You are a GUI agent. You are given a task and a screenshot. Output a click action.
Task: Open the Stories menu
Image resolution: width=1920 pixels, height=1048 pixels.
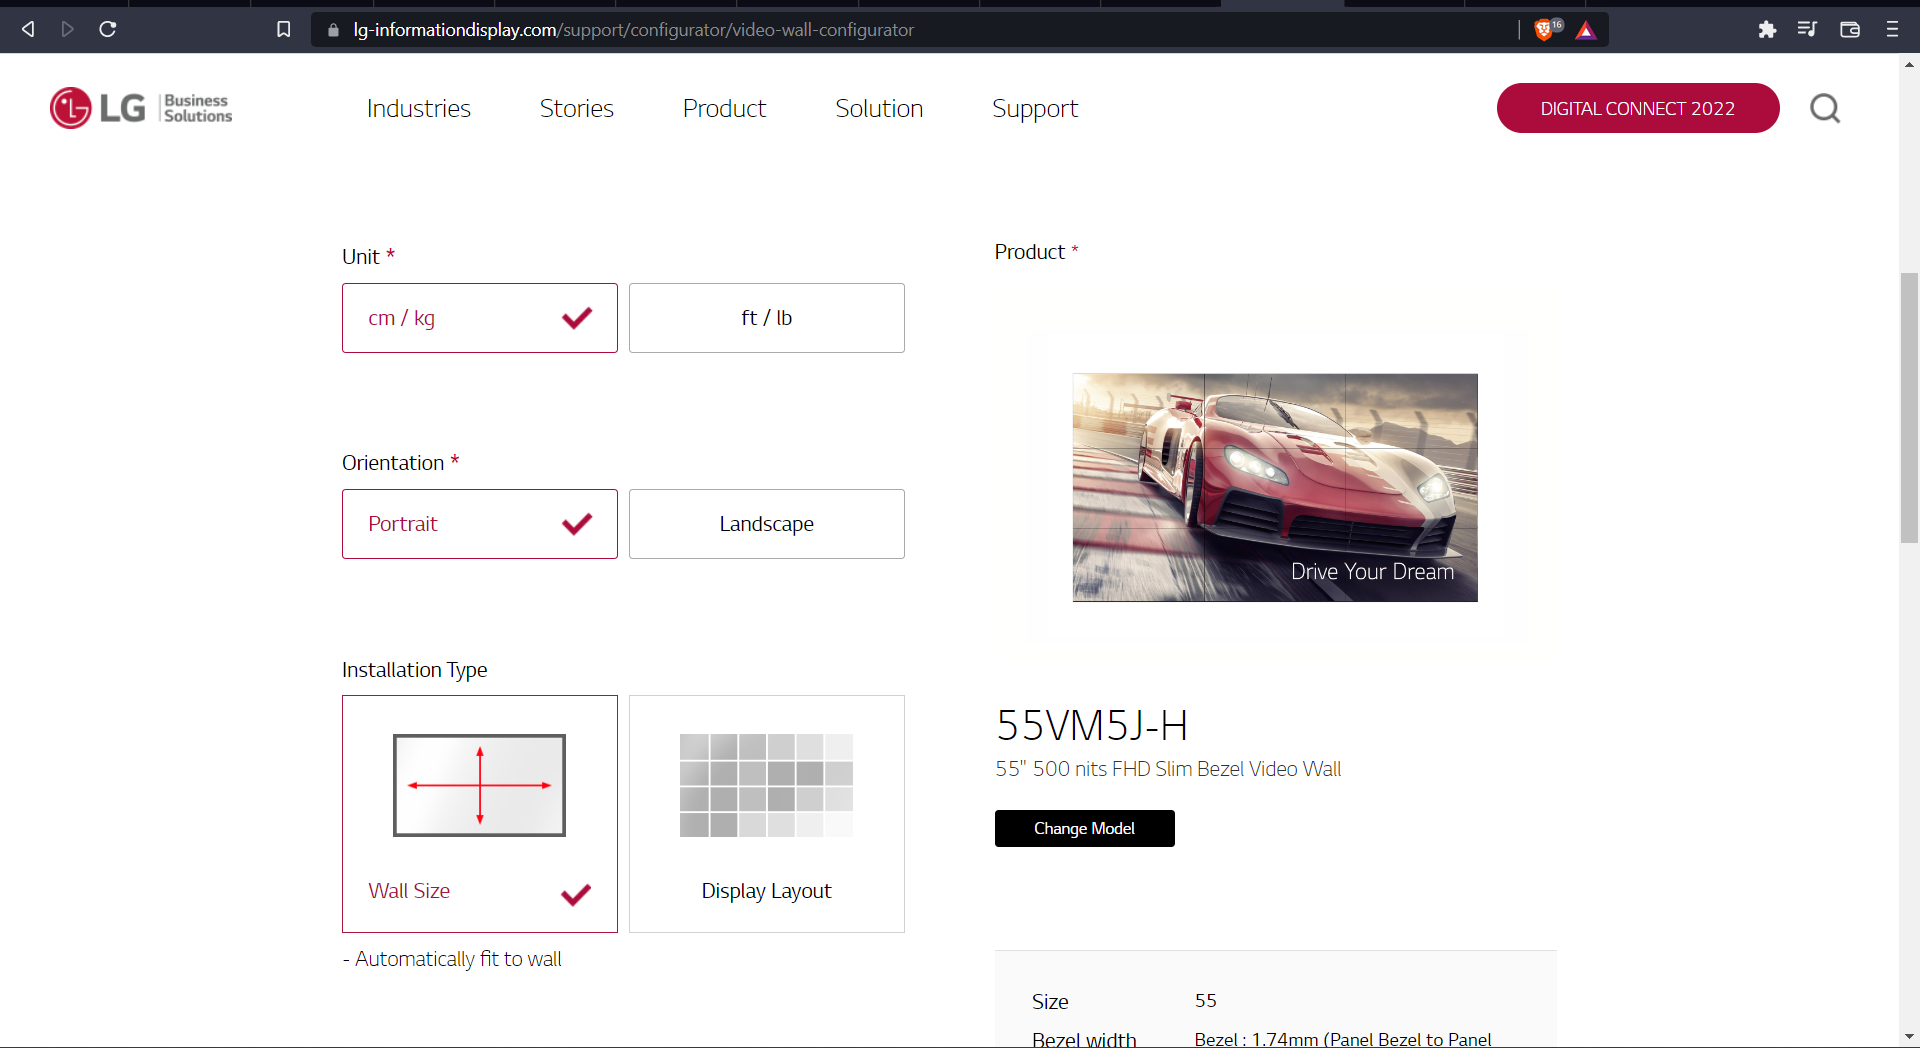[577, 108]
